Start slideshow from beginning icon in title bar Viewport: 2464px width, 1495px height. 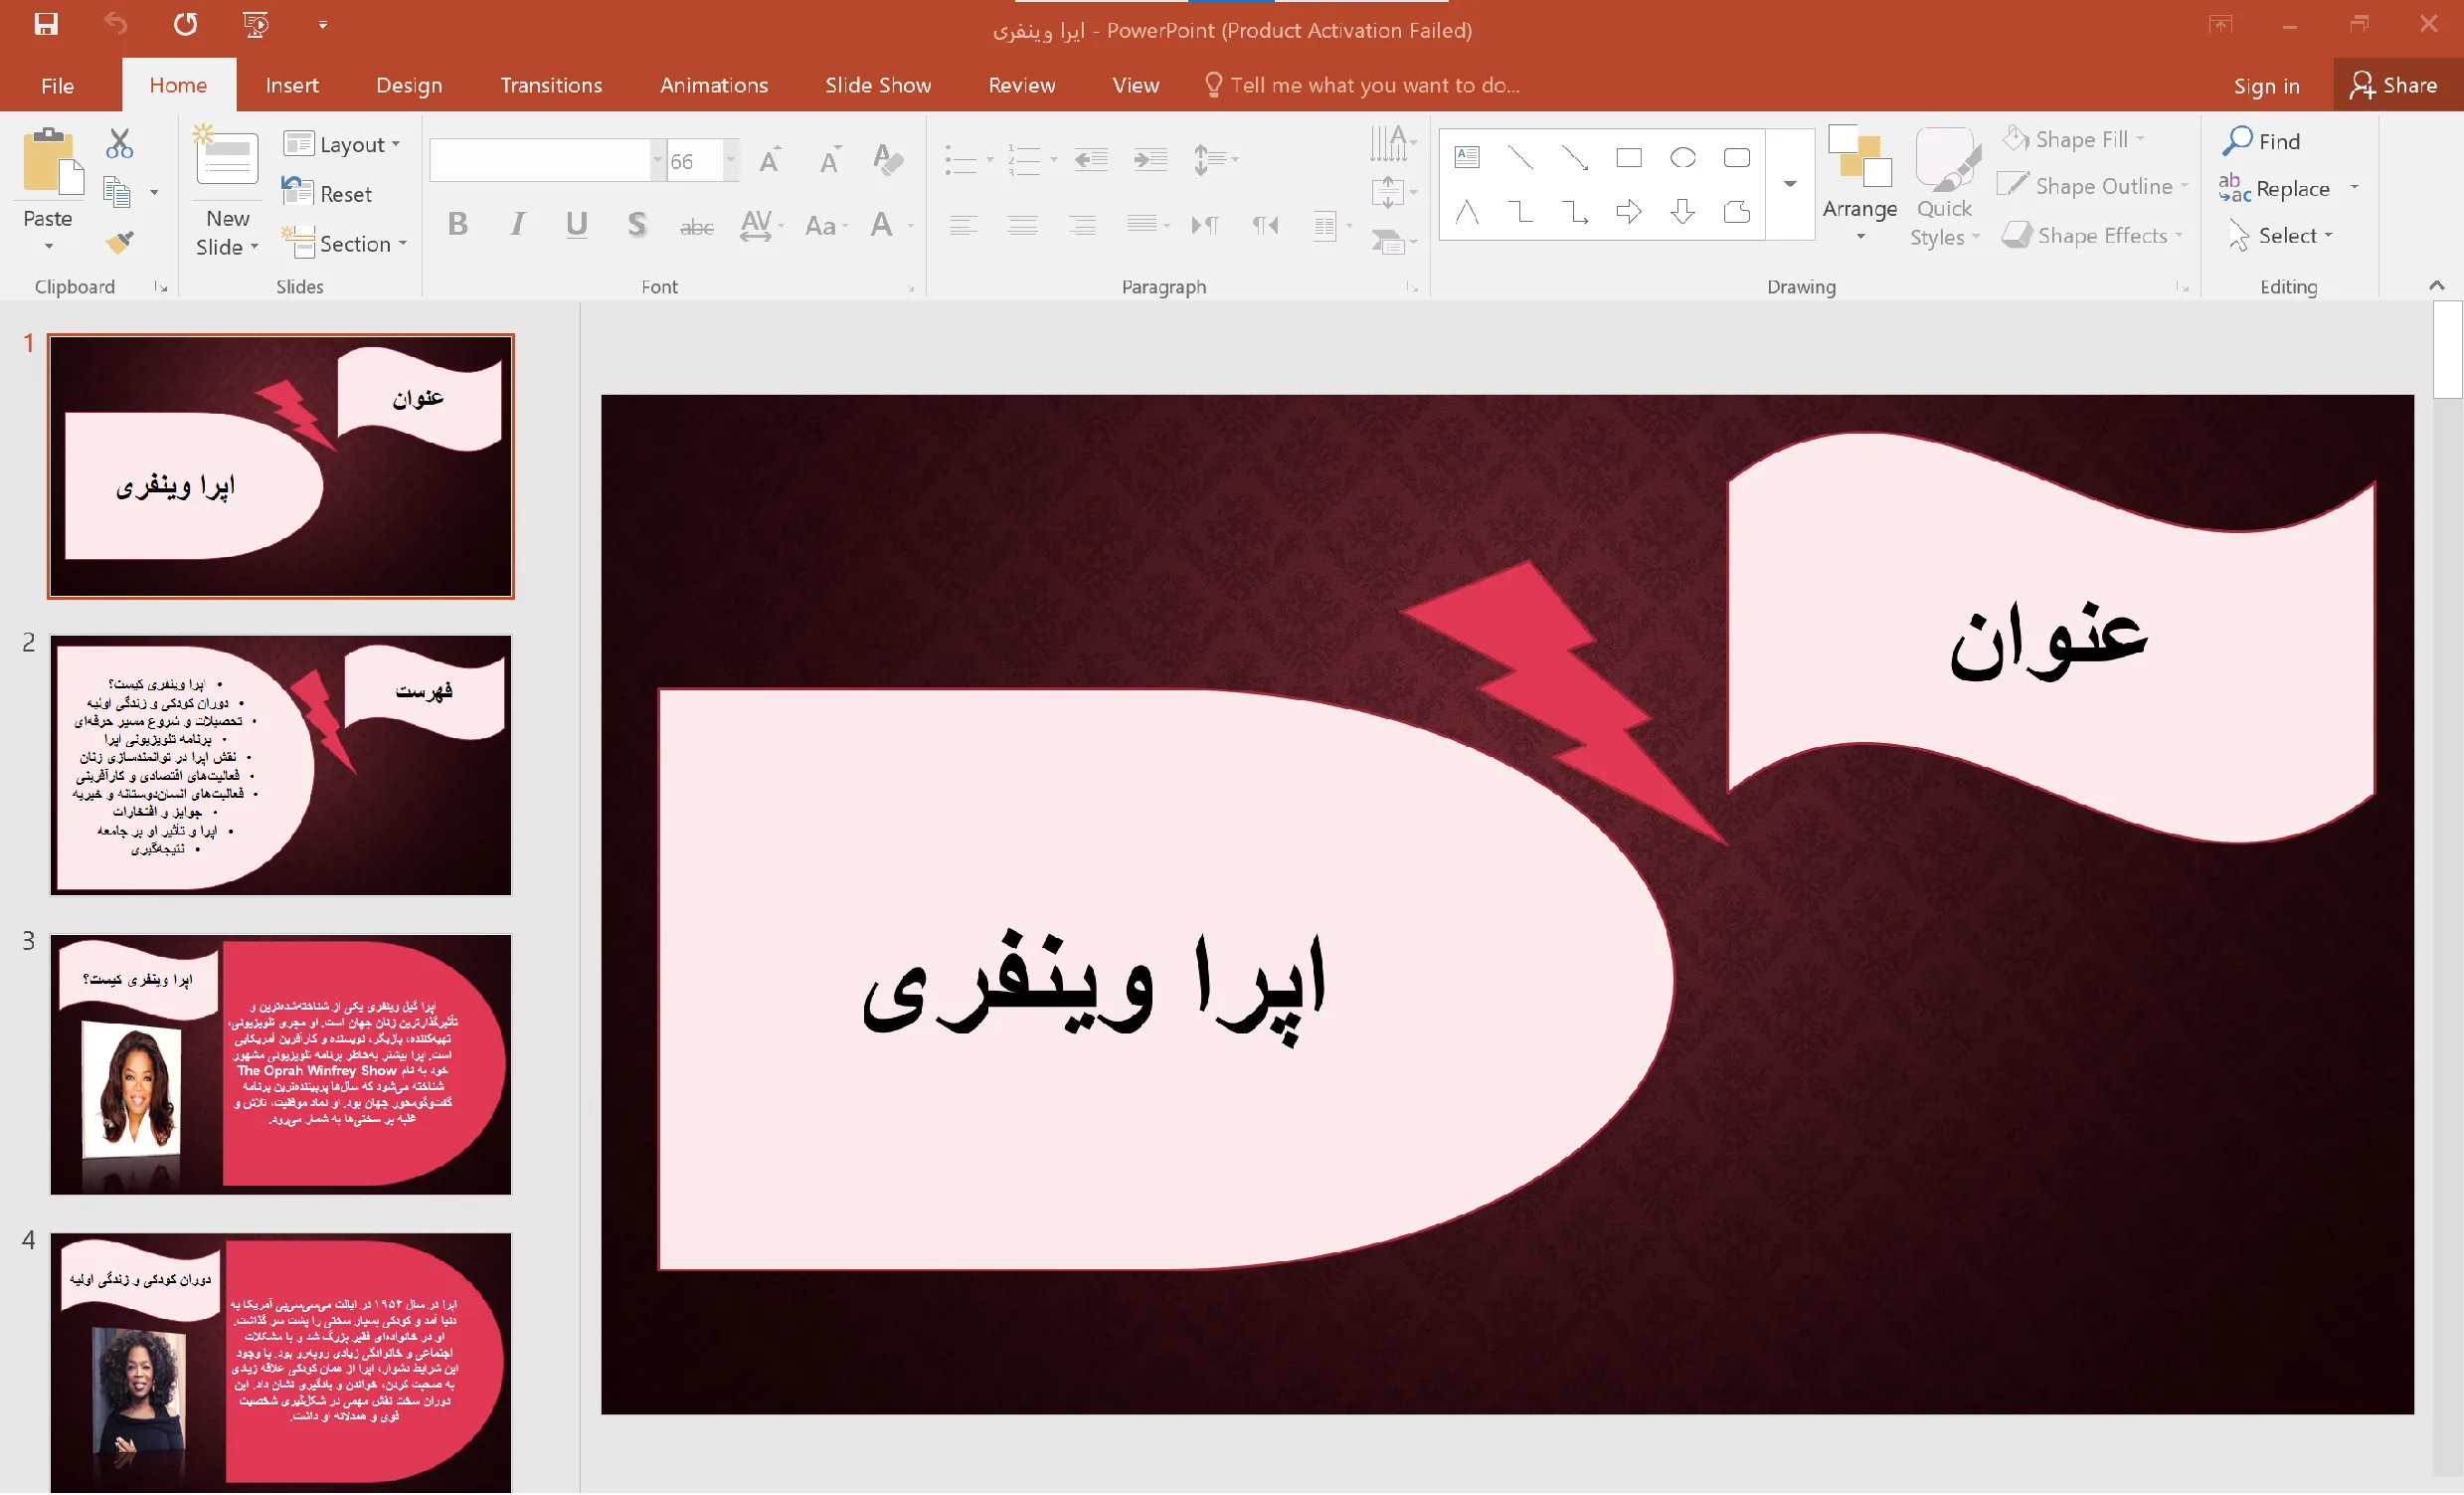tap(256, 24)
